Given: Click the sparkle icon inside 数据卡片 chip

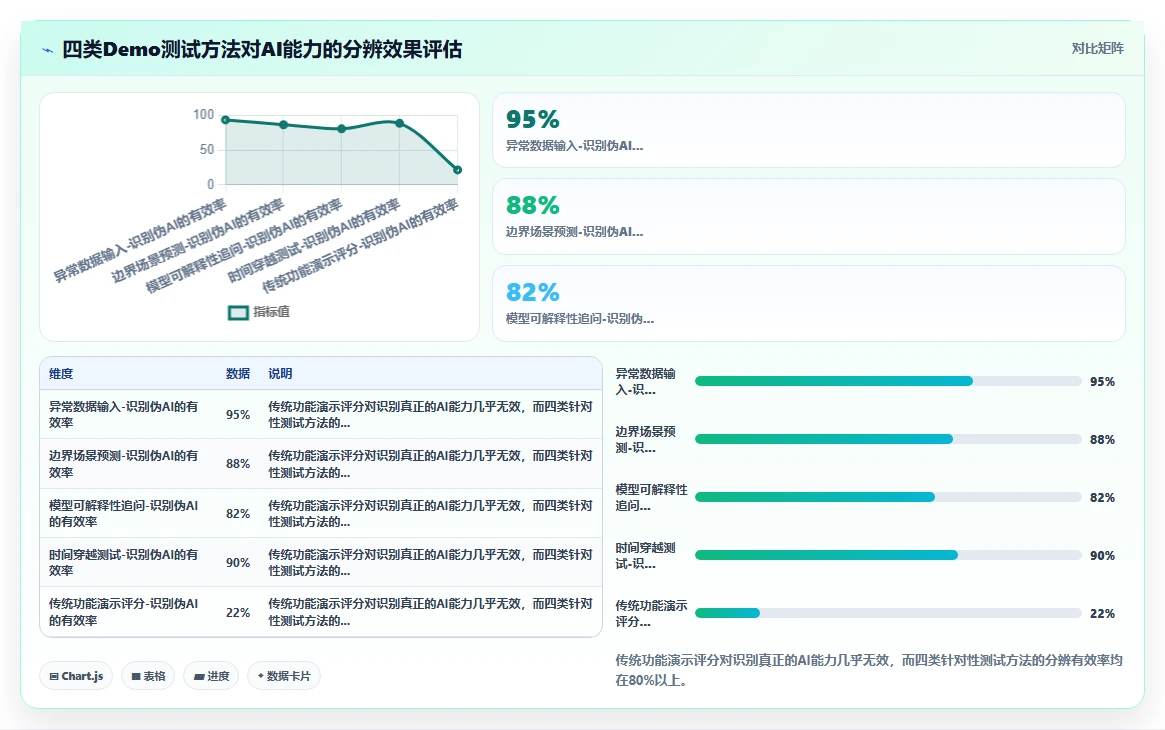Looking at the screenshot, I should (x=261, y=676).
